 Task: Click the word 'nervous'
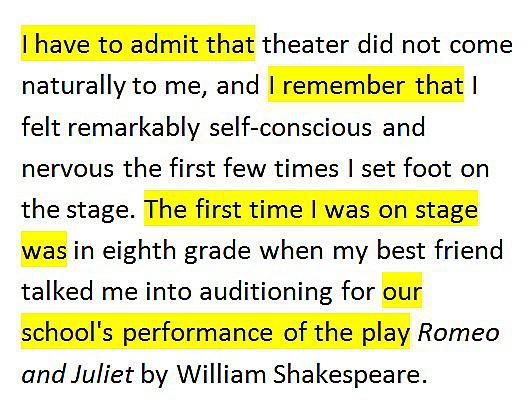click(68, 169)
